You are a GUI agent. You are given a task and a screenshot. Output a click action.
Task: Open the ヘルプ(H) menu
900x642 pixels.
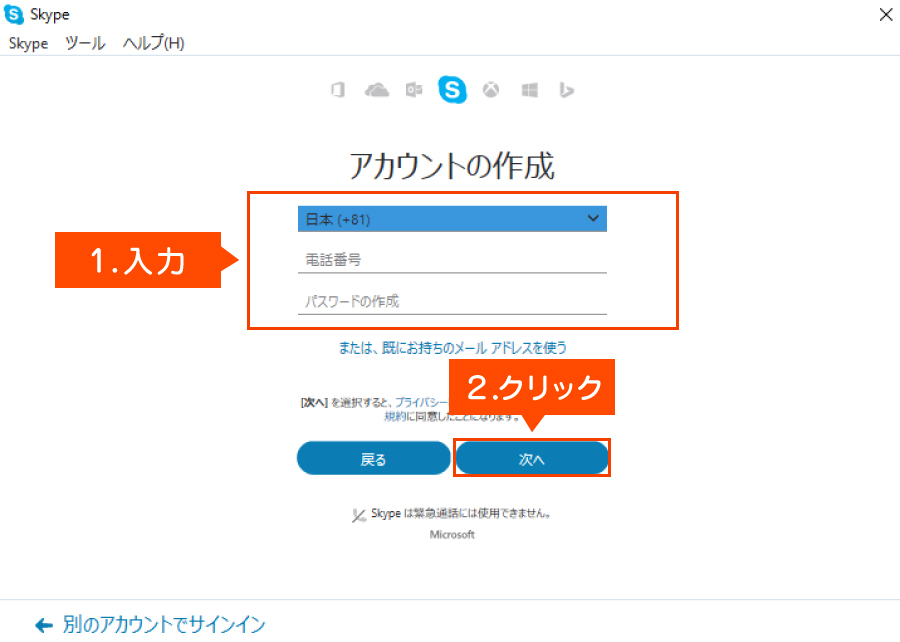[150, 43]
